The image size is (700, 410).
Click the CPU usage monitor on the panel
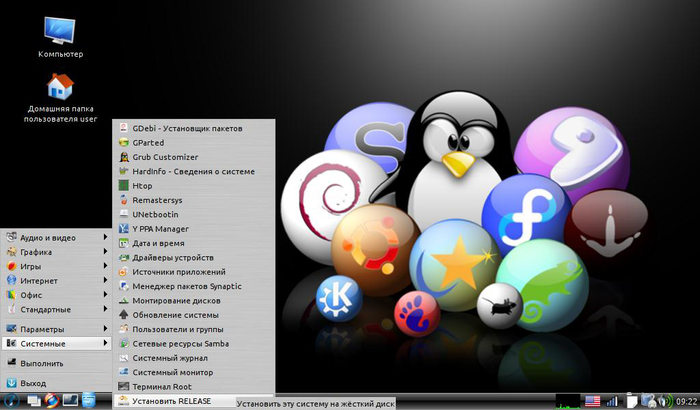568,401
